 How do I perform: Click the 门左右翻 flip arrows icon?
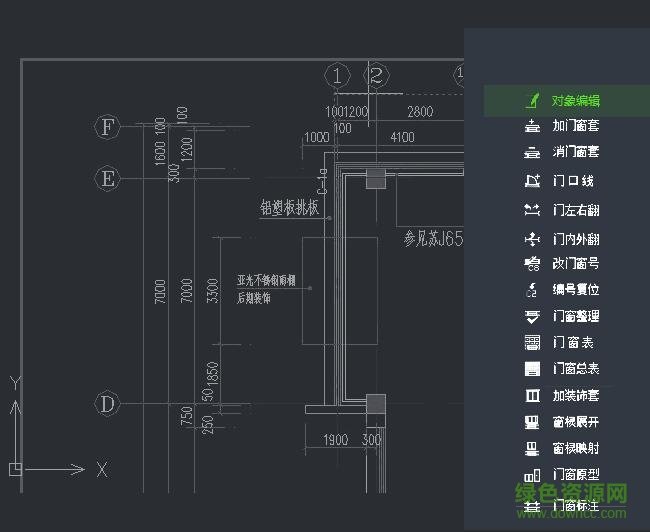532,211
